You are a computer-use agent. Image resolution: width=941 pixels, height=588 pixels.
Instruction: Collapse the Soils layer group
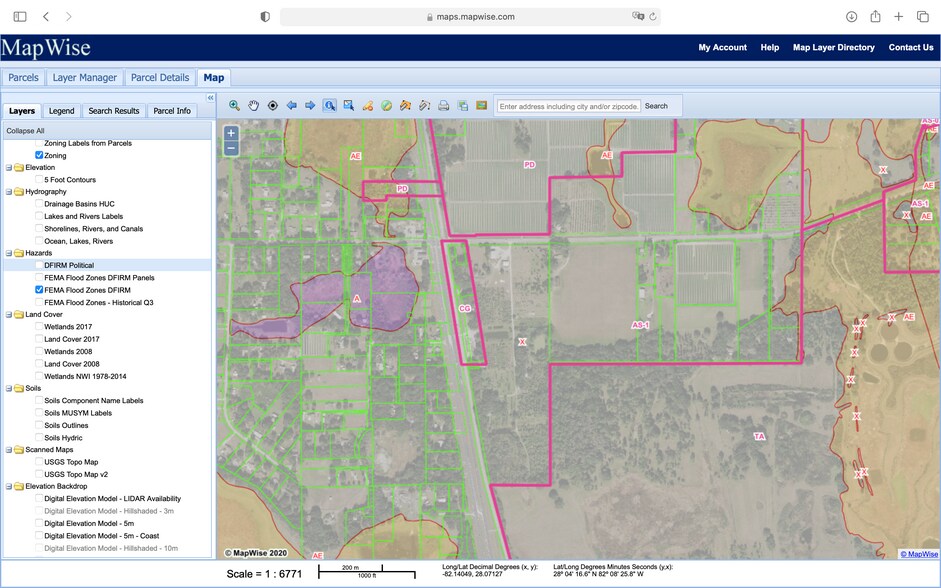8,388
